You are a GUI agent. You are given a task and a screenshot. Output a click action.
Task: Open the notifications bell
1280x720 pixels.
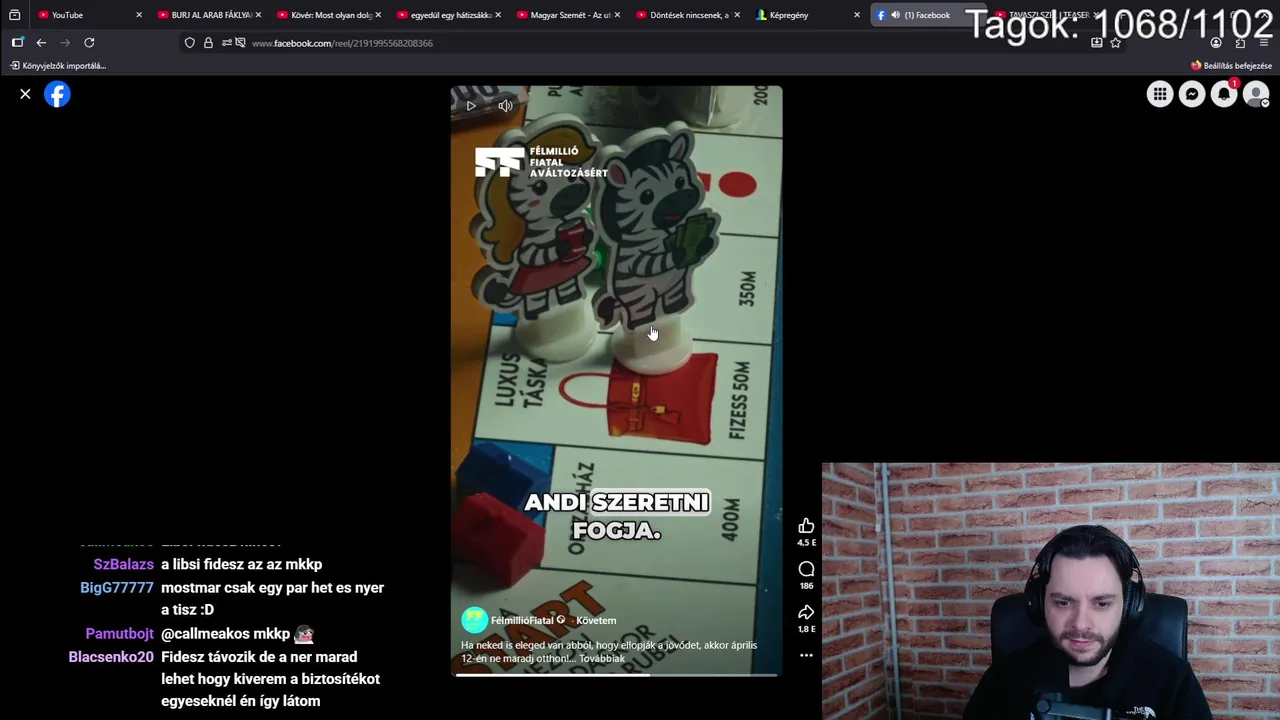coord(1224,94)
